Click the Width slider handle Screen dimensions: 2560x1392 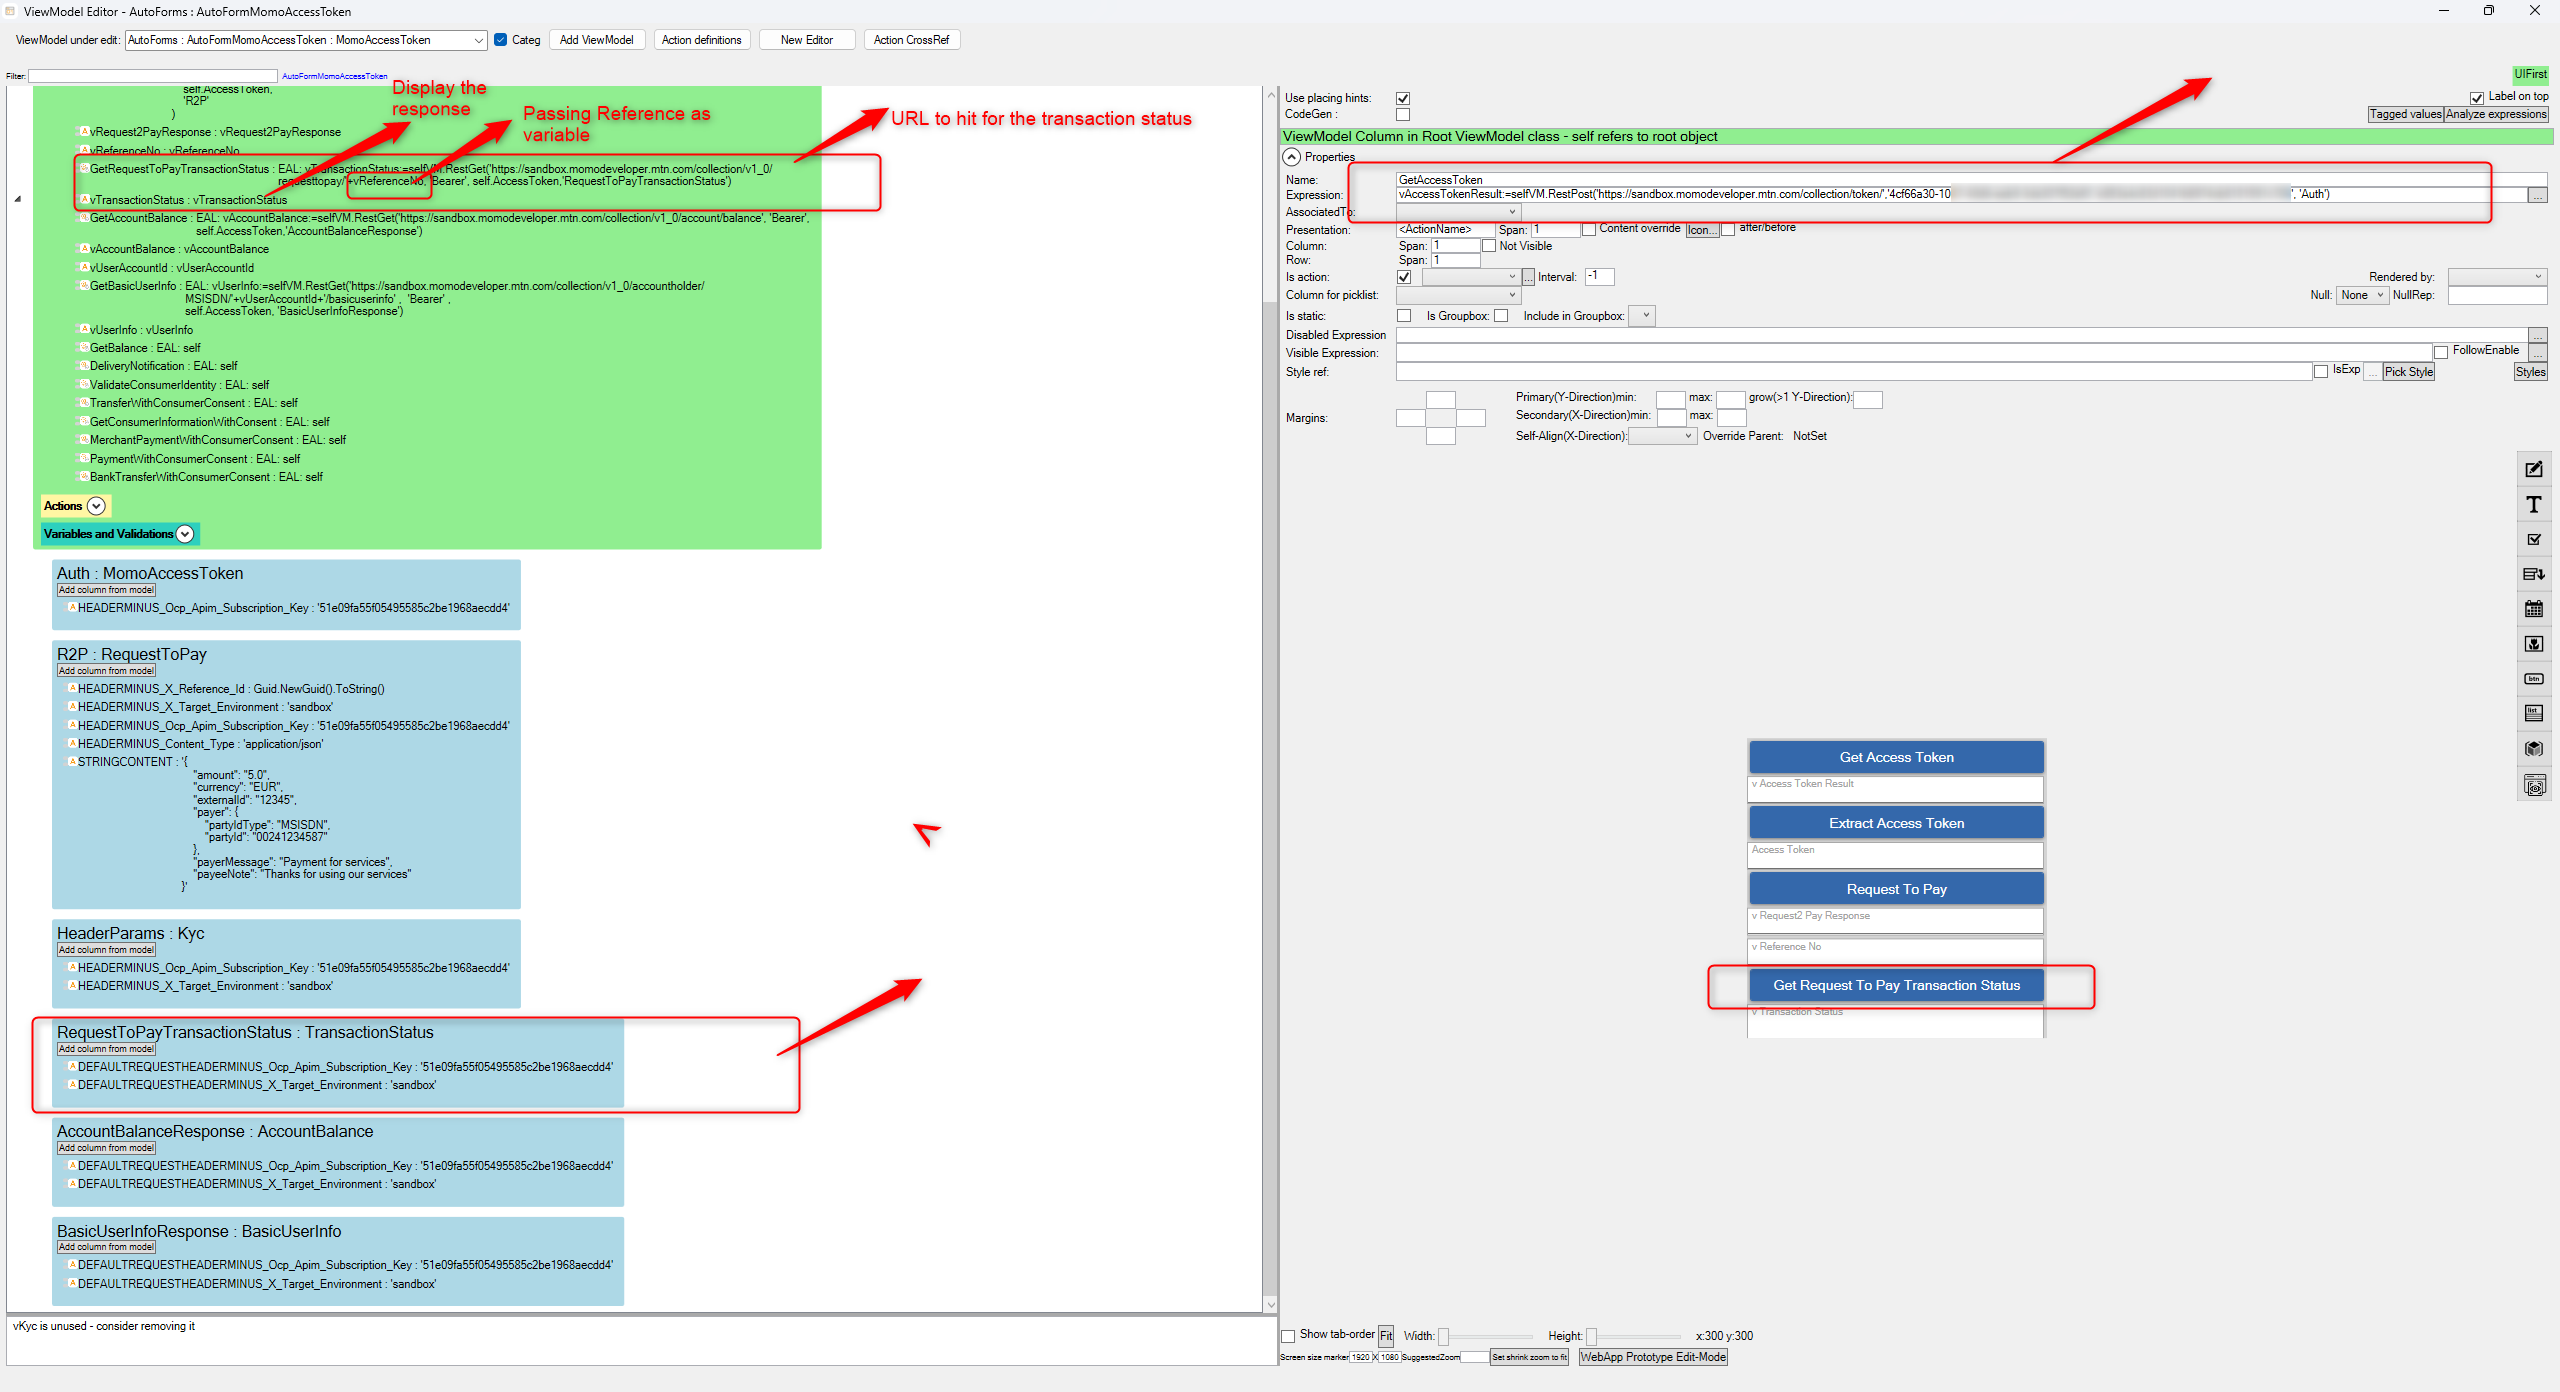tap(1443, 1337)
